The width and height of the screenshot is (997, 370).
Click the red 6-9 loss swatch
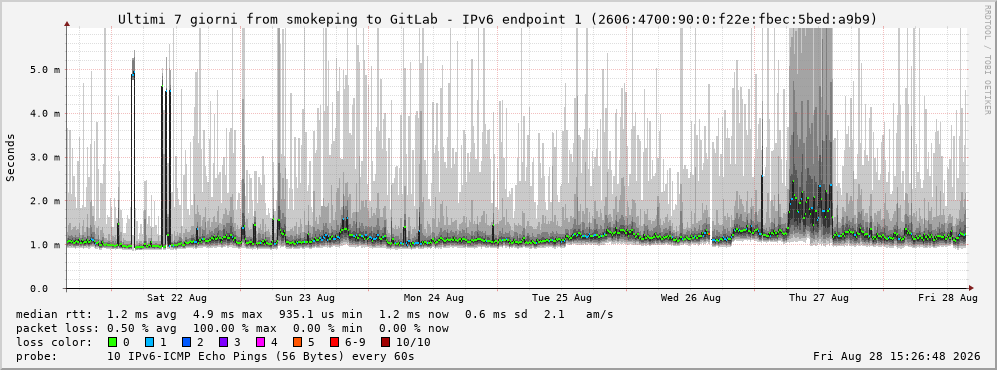click(x=334, y=343)
